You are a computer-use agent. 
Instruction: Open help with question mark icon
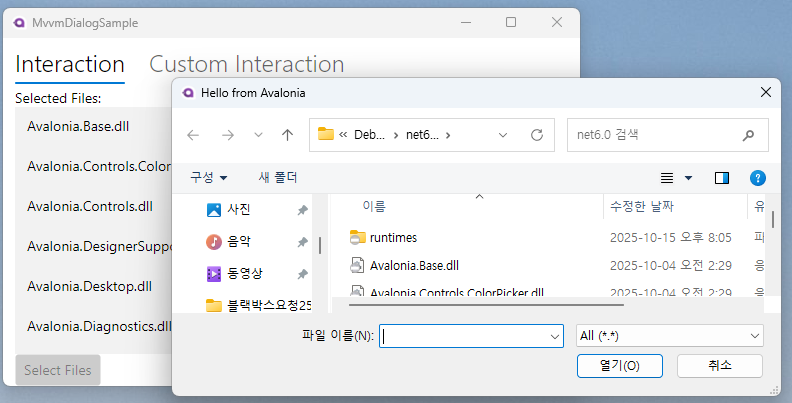click(757, 178)
